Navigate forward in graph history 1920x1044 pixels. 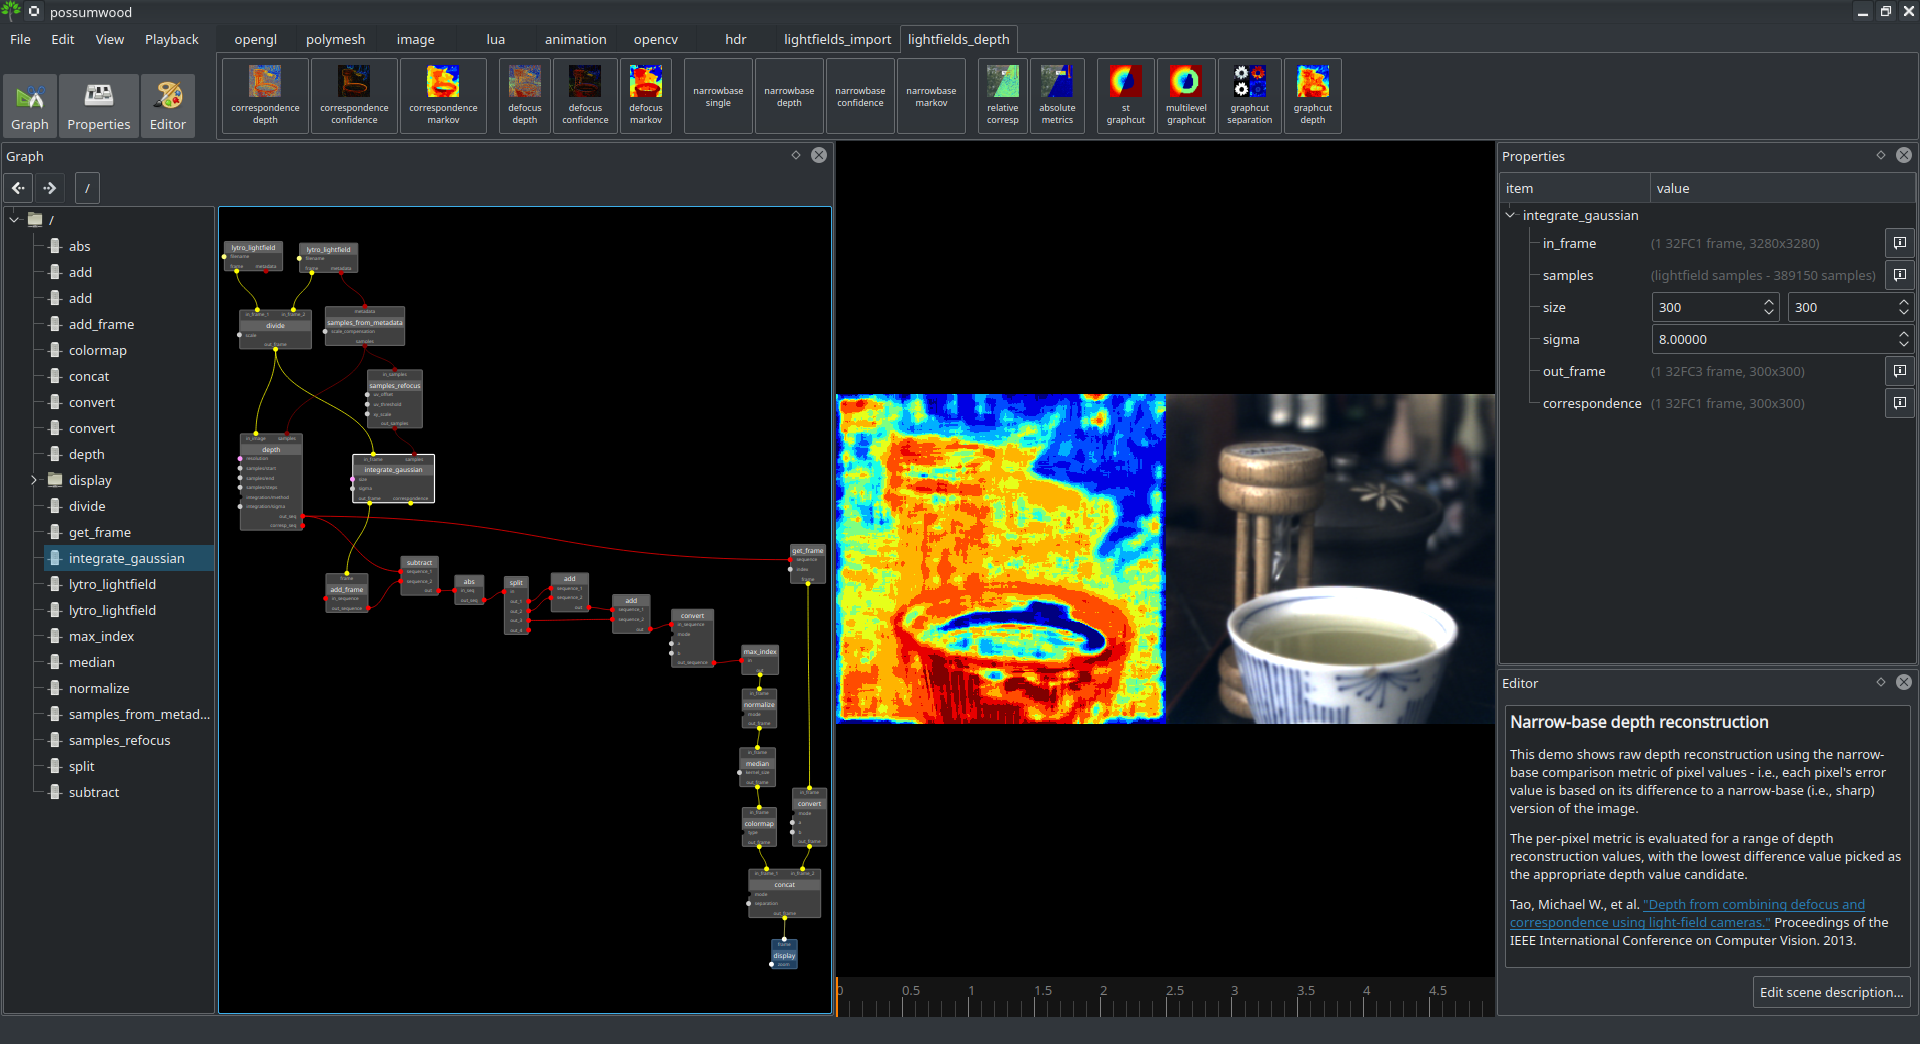pyautogui.click(x=50, y=187)
